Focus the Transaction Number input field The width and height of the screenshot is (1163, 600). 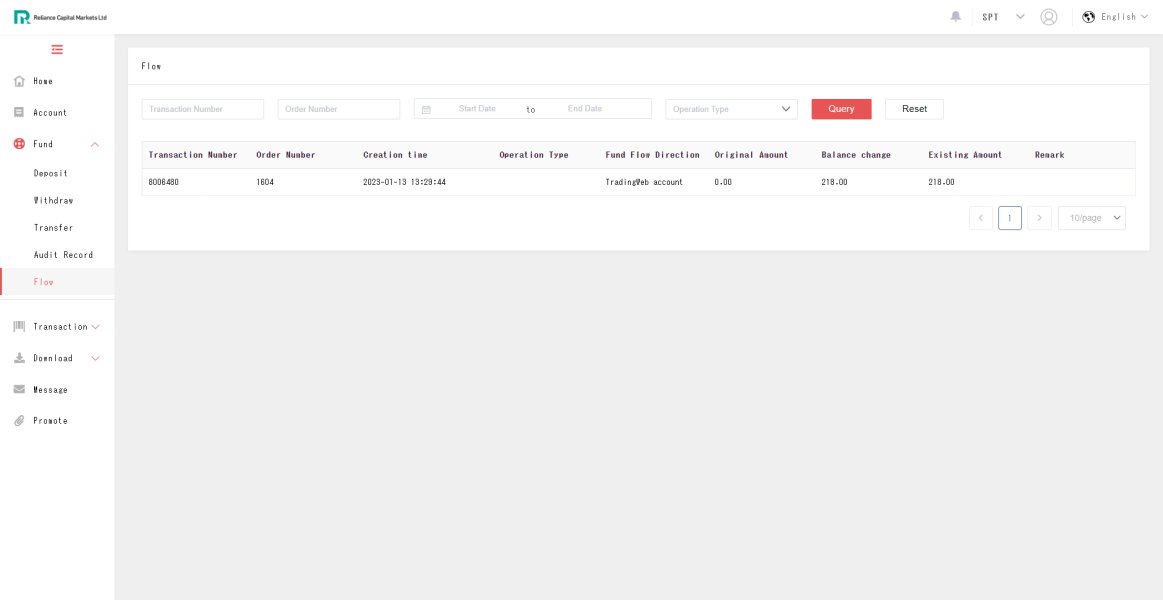(x=202, y=109)
